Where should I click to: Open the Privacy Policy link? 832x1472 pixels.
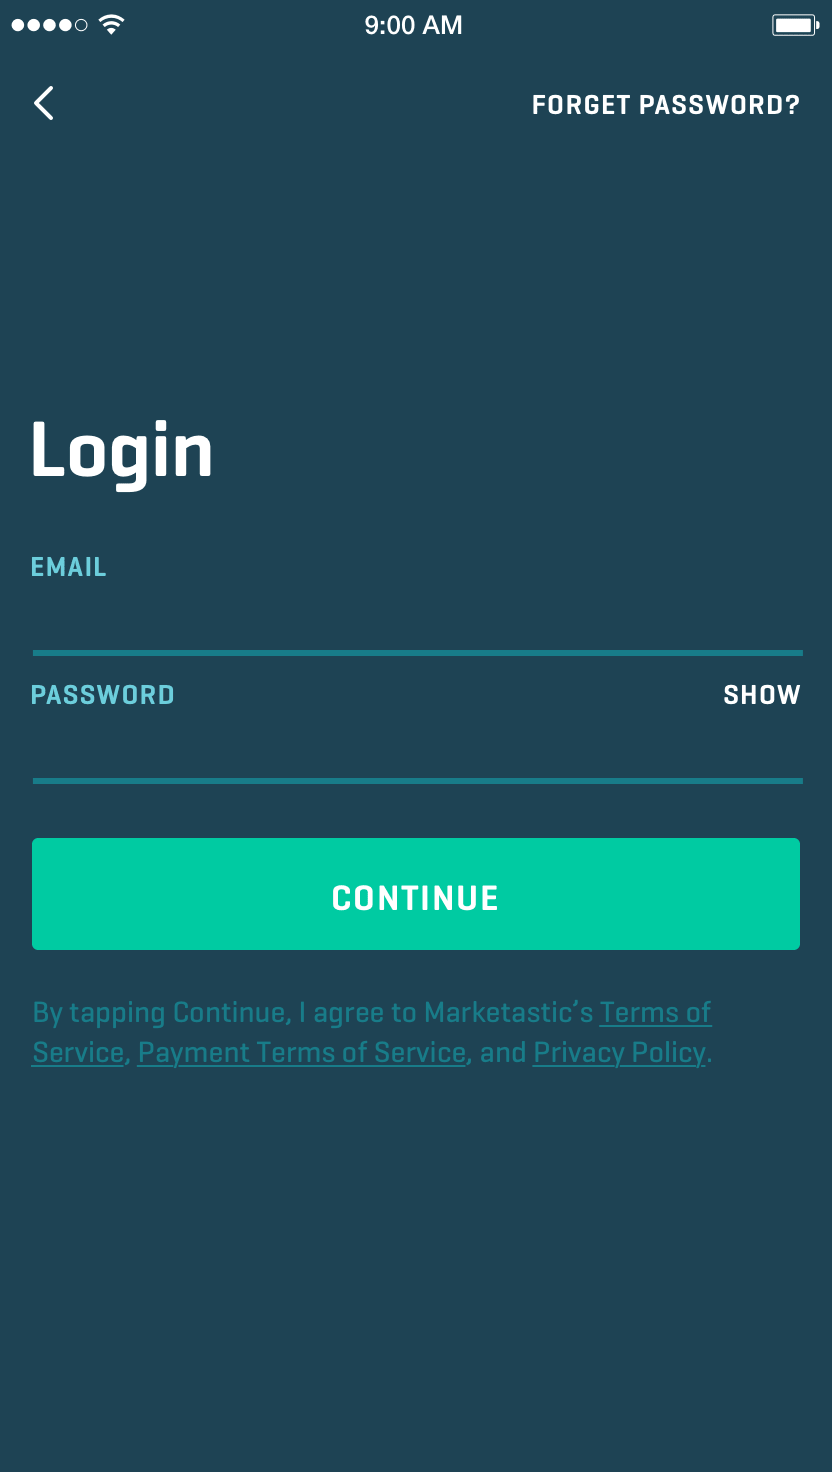619,1053
